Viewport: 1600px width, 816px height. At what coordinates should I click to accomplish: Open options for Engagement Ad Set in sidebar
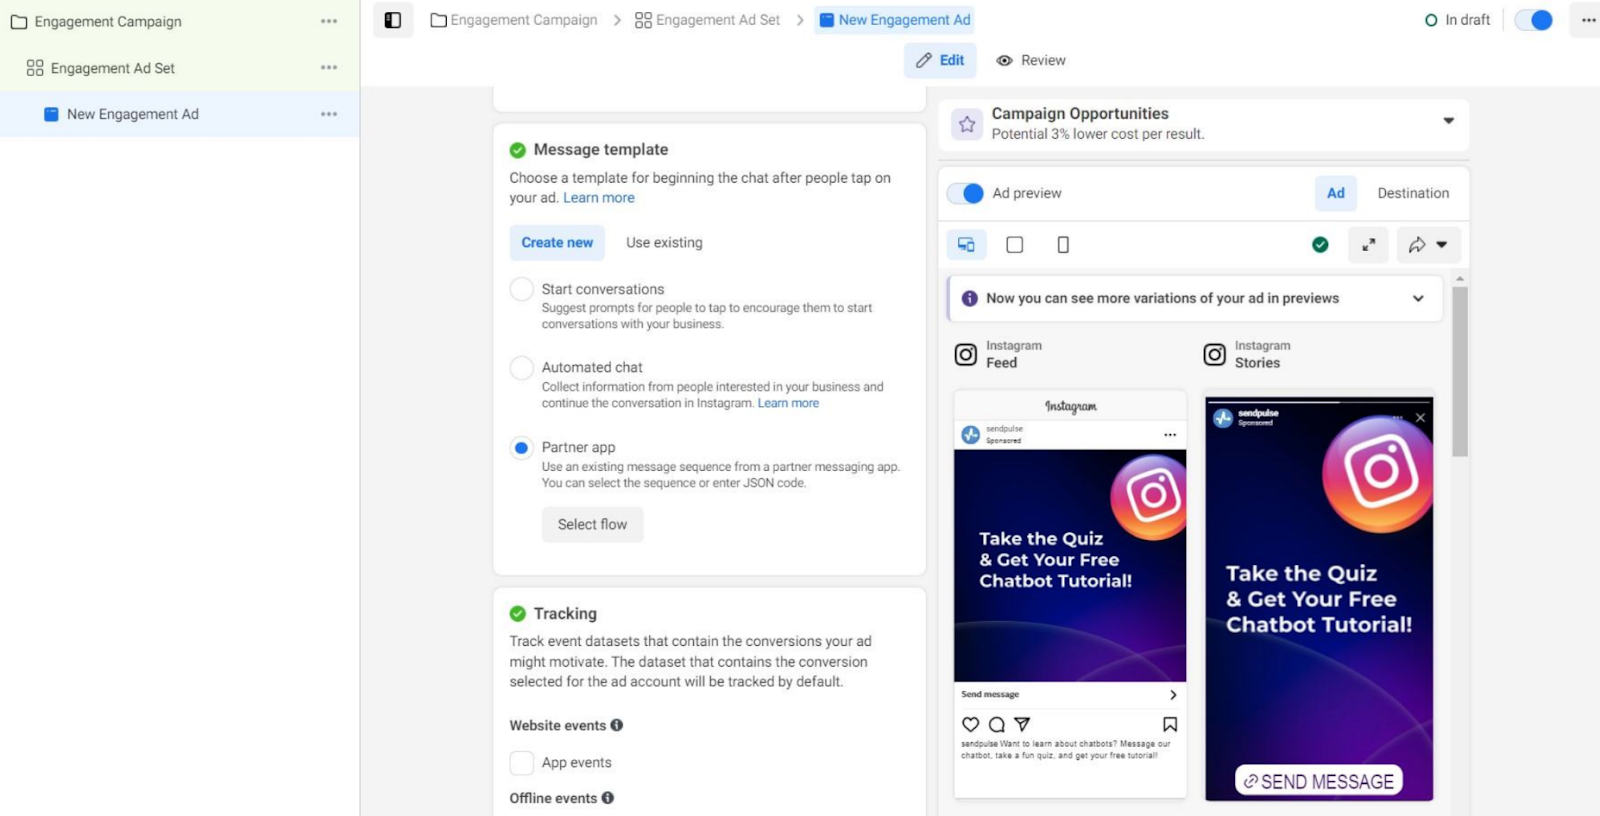(x=329, y=68)
